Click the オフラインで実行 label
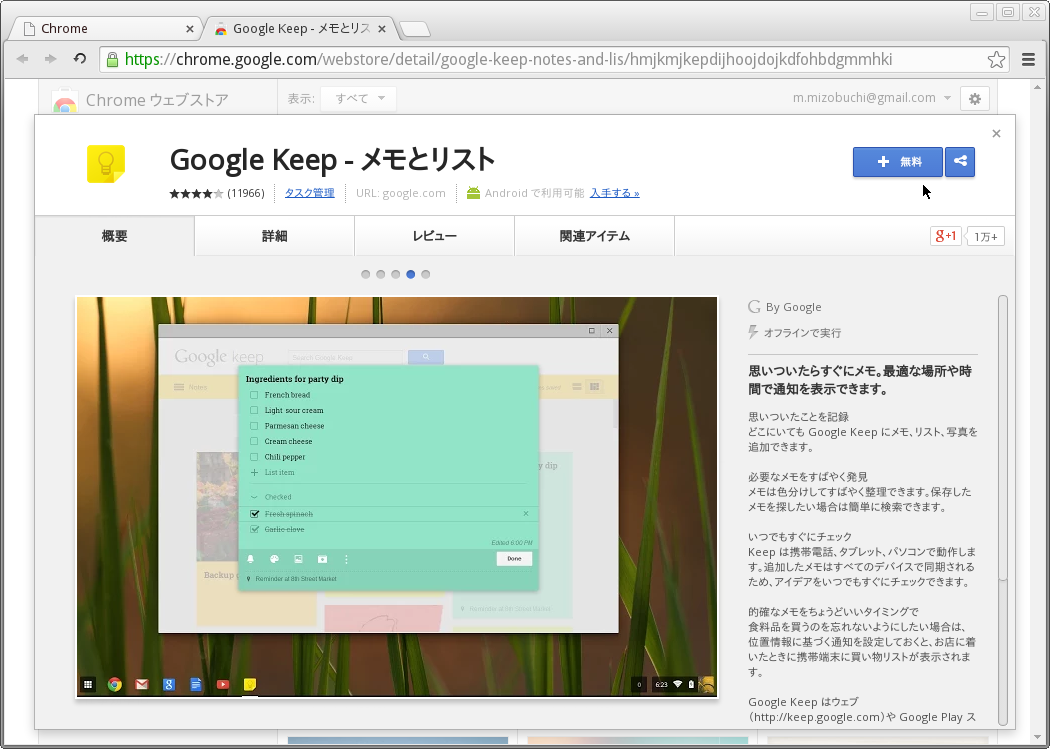 tap(795, 333)
